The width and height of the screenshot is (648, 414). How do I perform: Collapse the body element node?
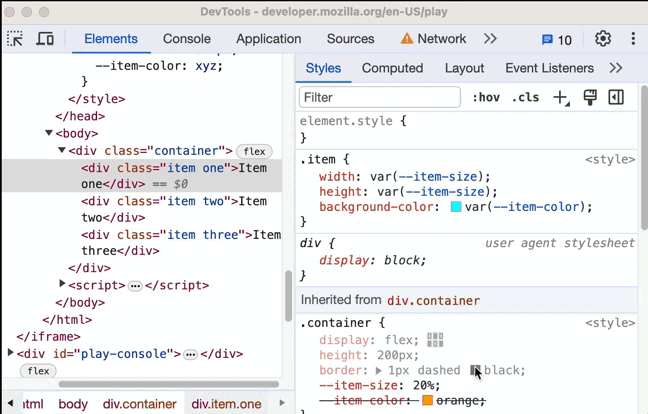click(49, 133)
